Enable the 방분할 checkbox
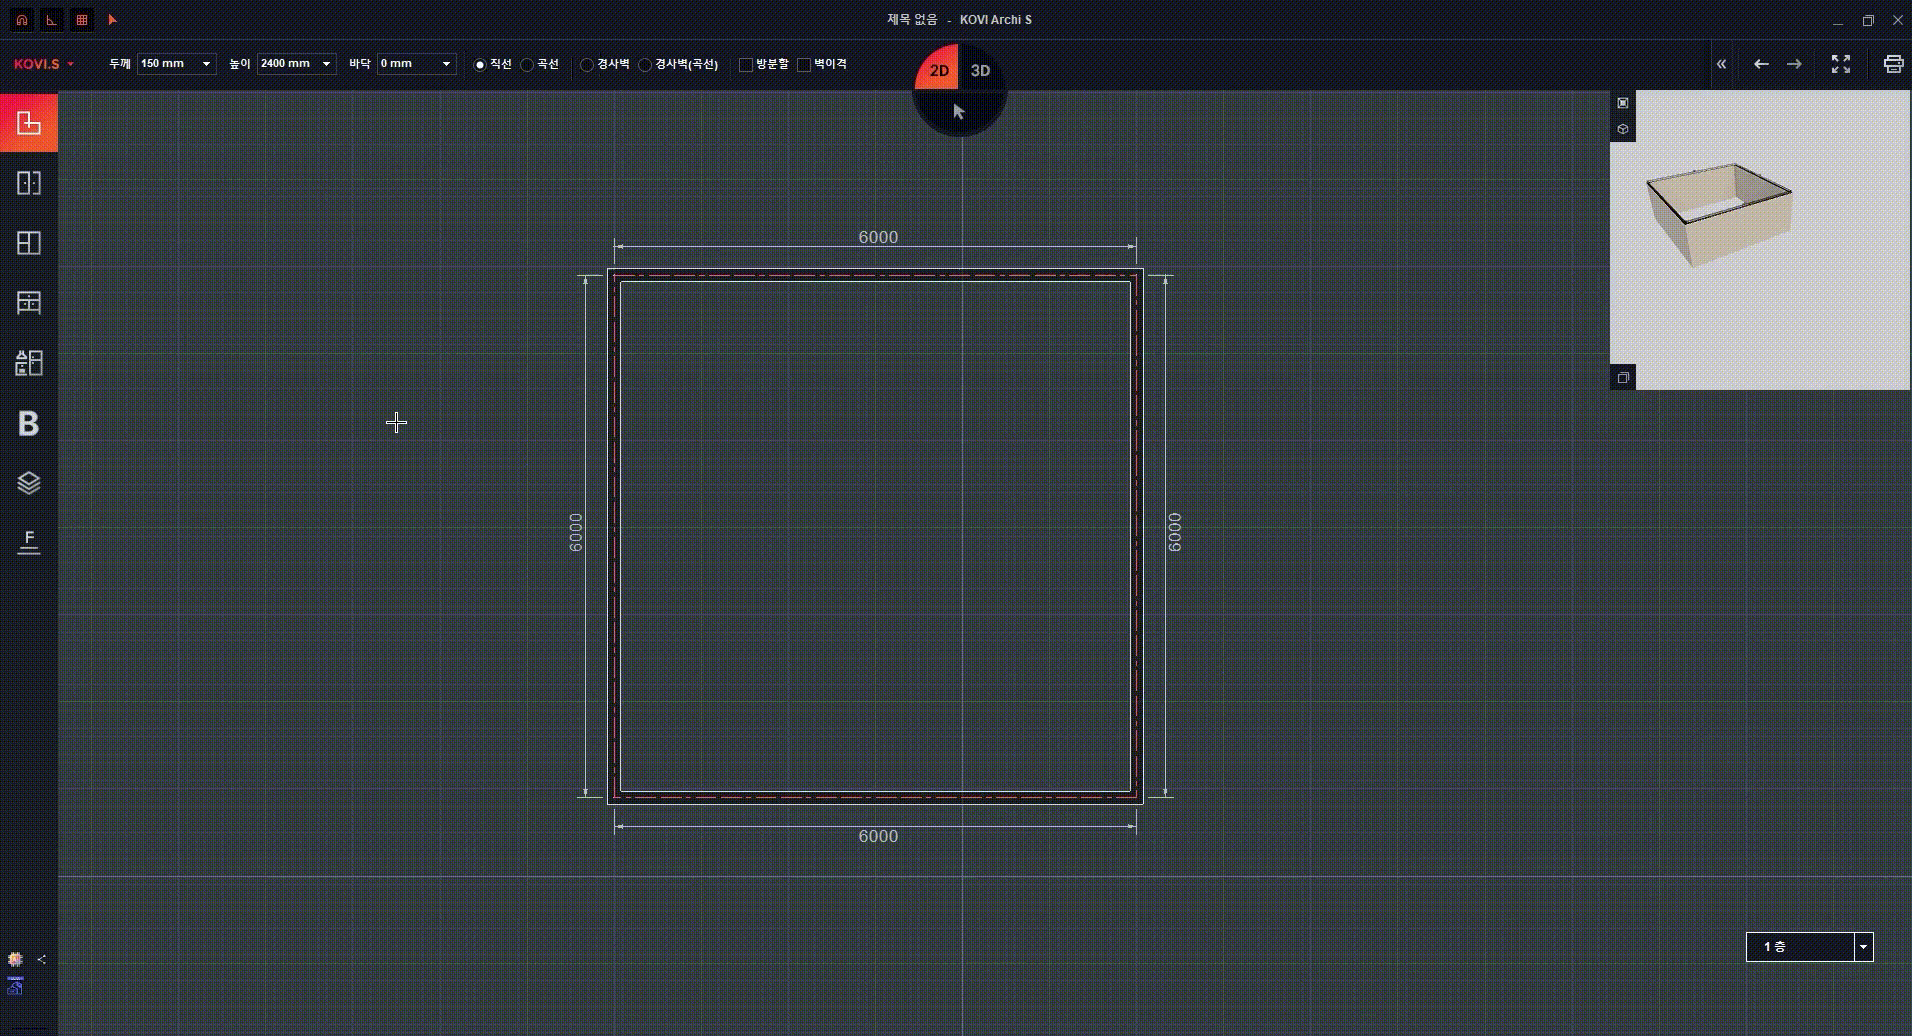This screenshot has width=1912, height=1036. point(746,65)
